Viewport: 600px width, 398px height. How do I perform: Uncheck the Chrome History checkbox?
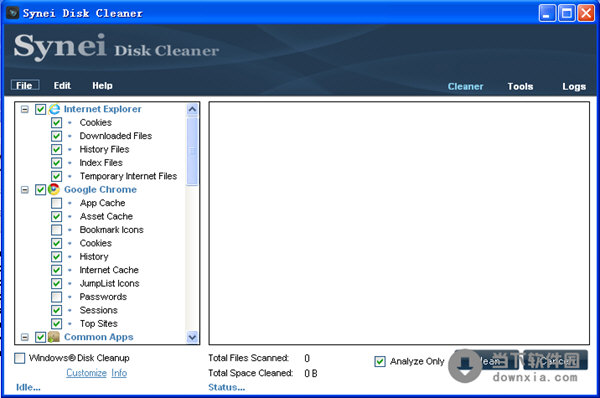coord(57,256)
